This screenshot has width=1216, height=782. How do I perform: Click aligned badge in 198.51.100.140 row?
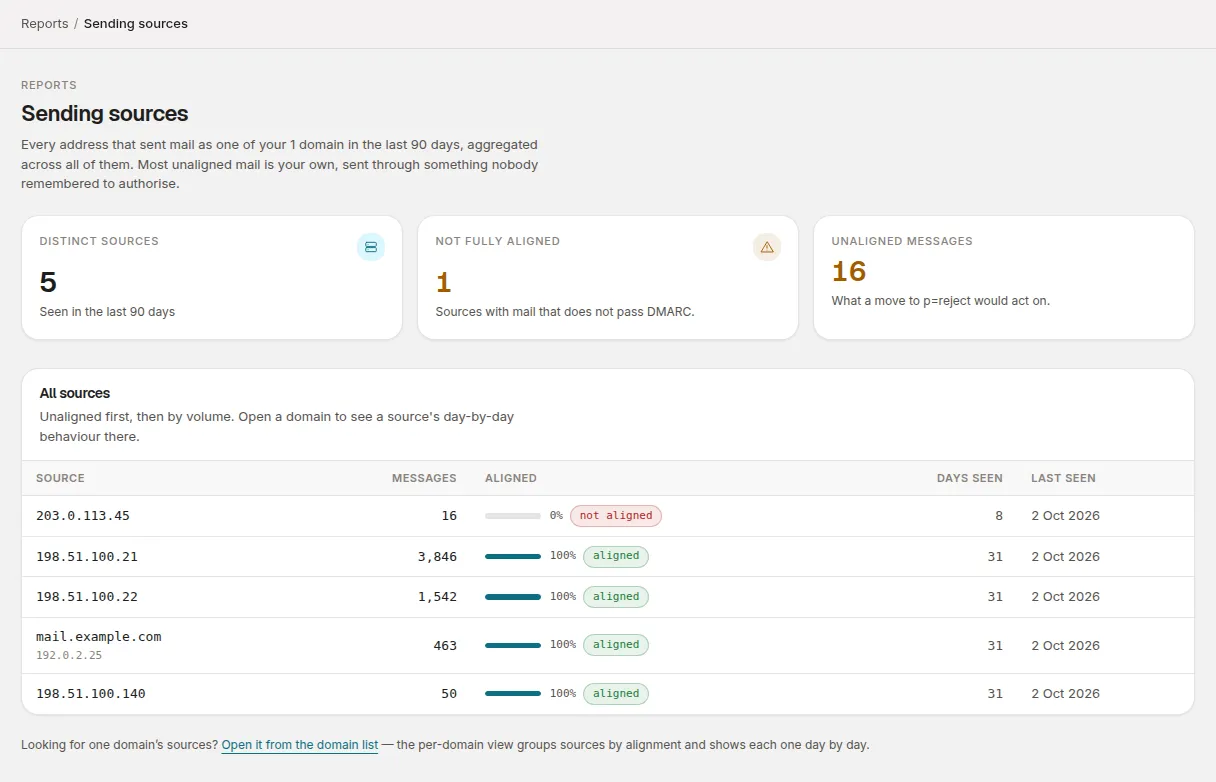(x=616, y=694)
